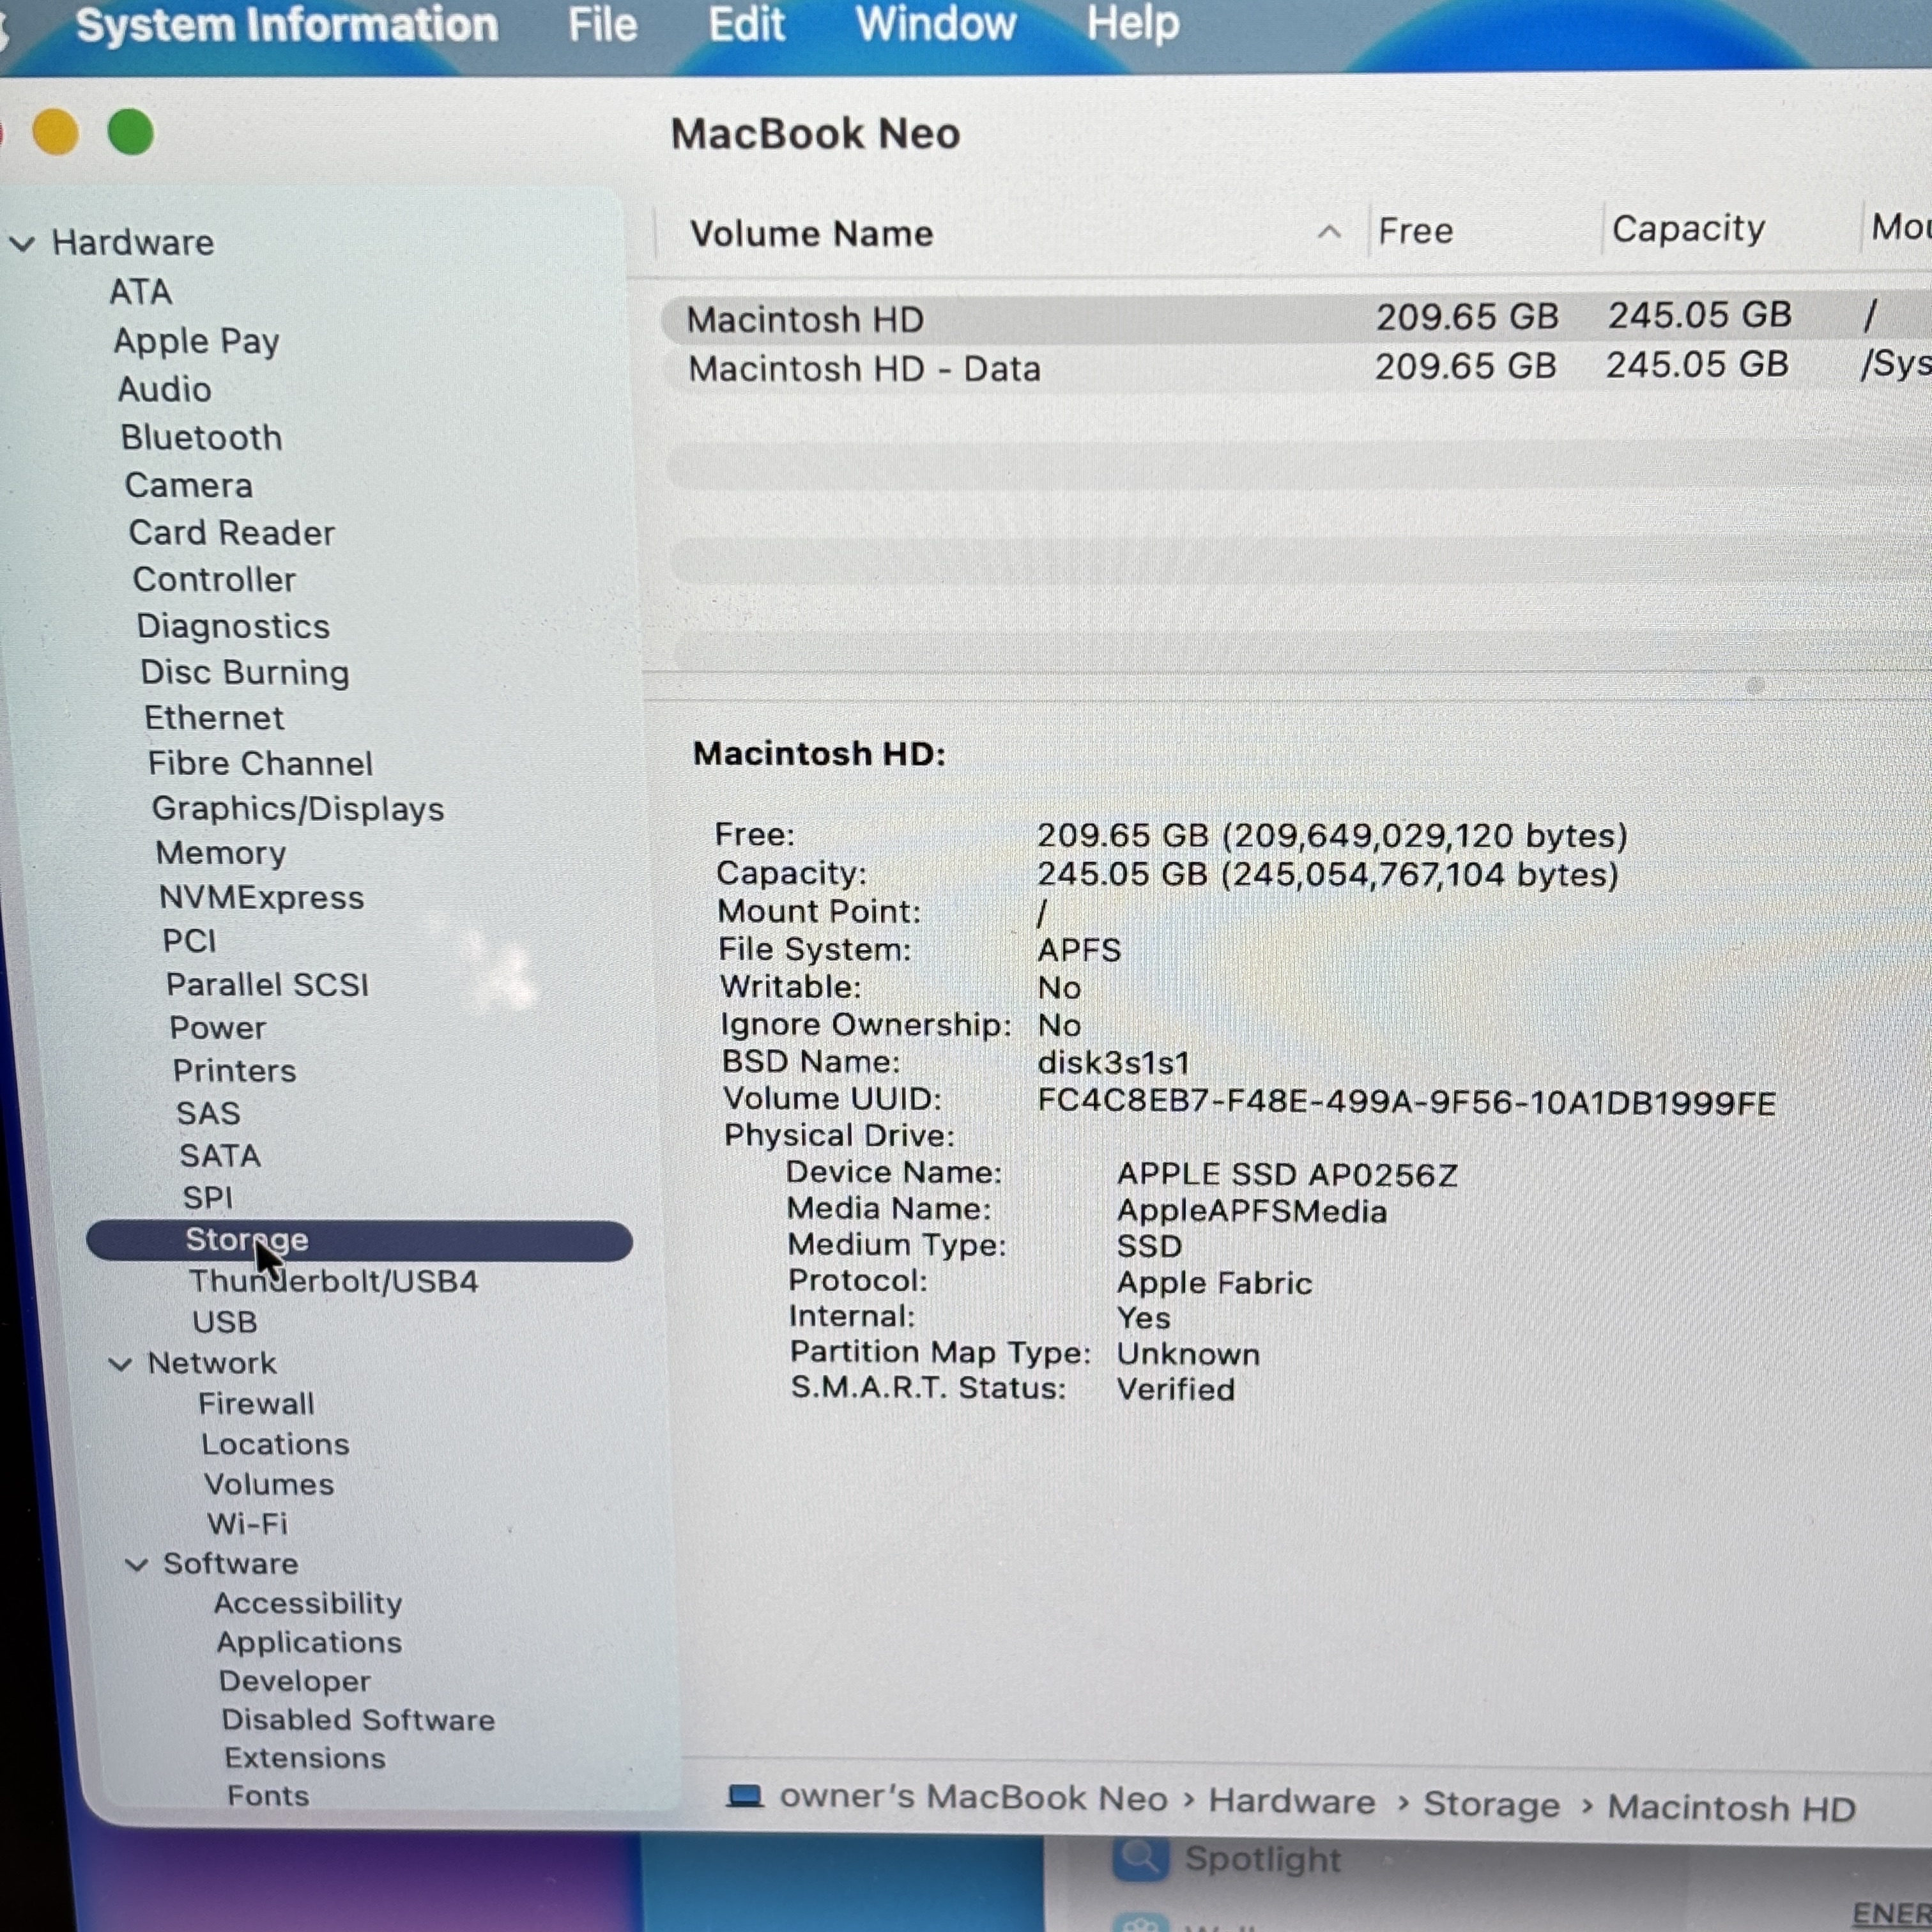Select Audio in the sidebar
Image resolution: width=1932 pixels, height=1932 pixels.
[x=165, y=389]
